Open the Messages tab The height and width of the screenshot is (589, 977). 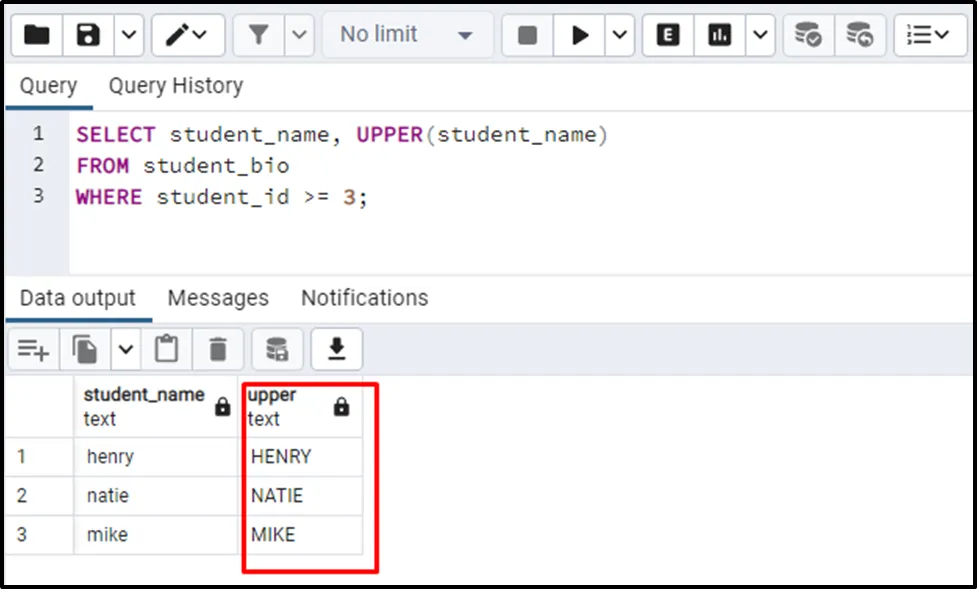click(218, 298)
